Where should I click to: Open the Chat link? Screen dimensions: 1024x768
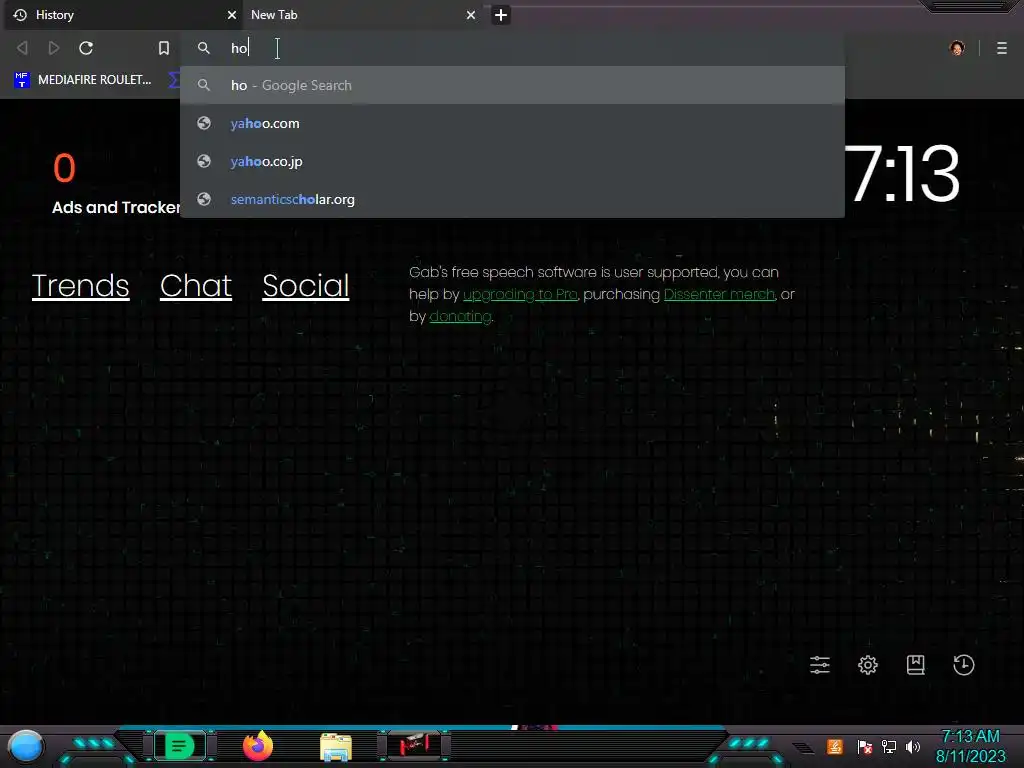(196, 286)
